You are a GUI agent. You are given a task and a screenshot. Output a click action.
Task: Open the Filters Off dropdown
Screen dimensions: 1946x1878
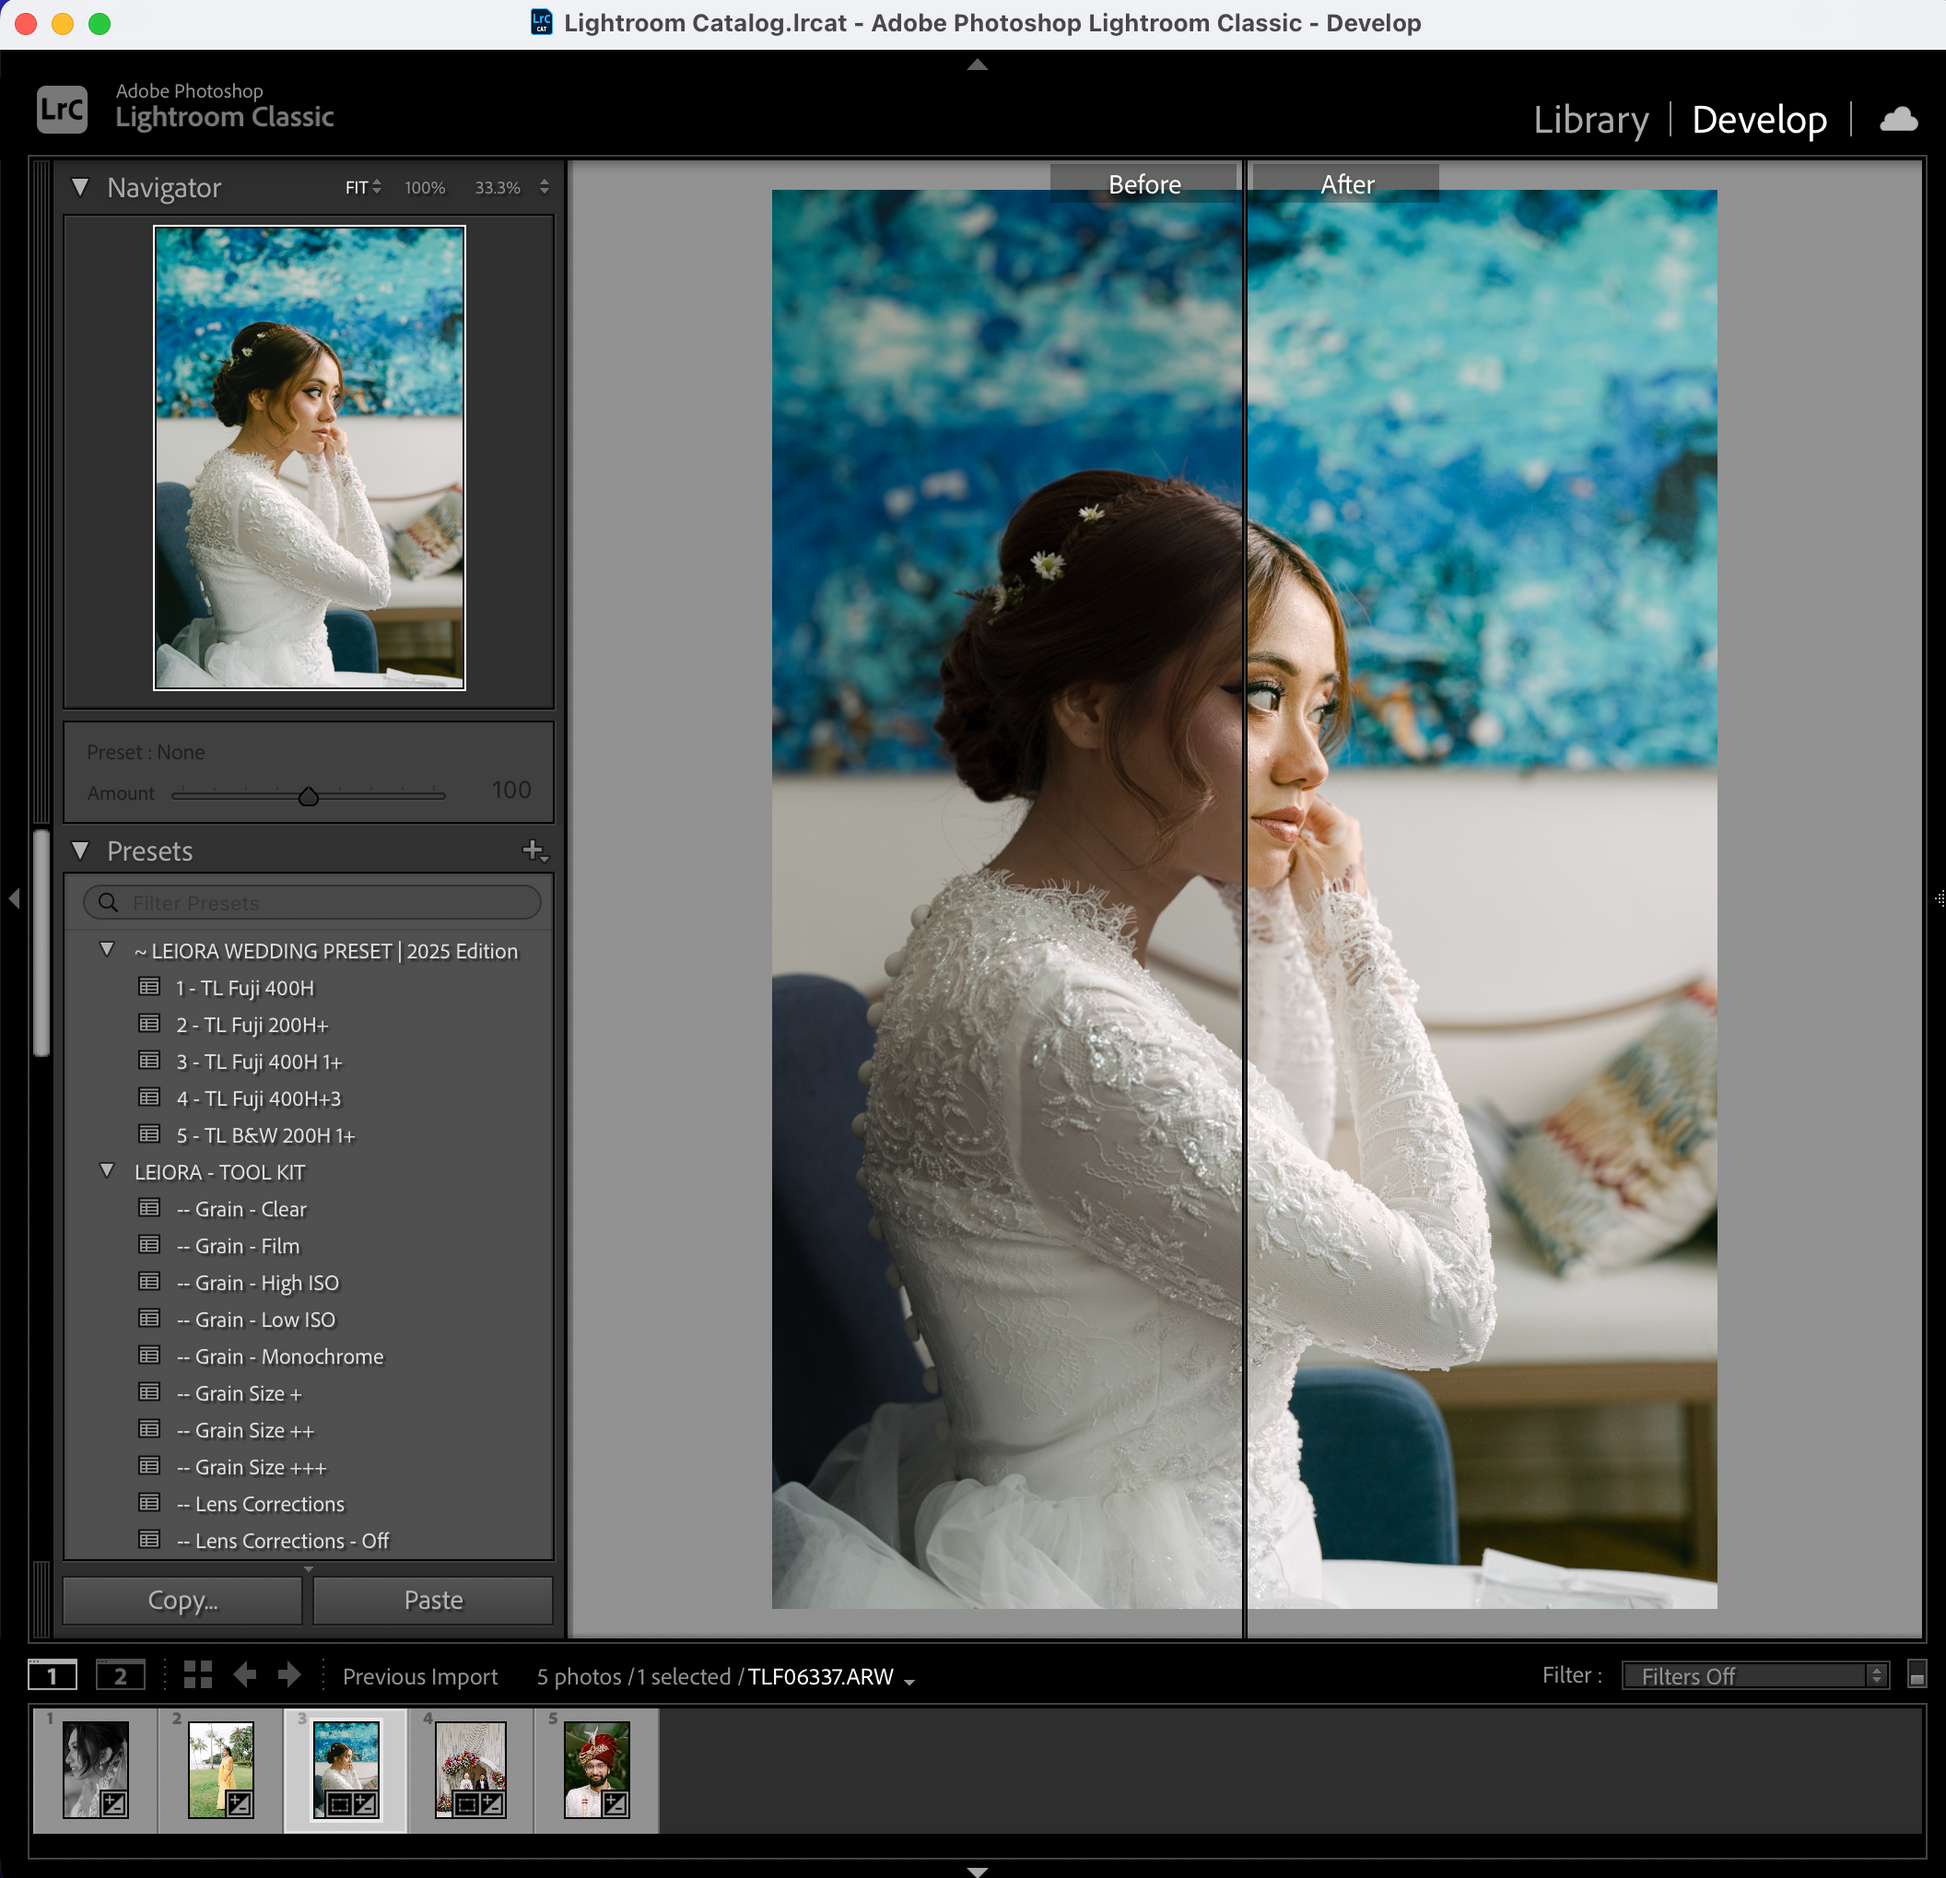[x=1755, y=1676]
